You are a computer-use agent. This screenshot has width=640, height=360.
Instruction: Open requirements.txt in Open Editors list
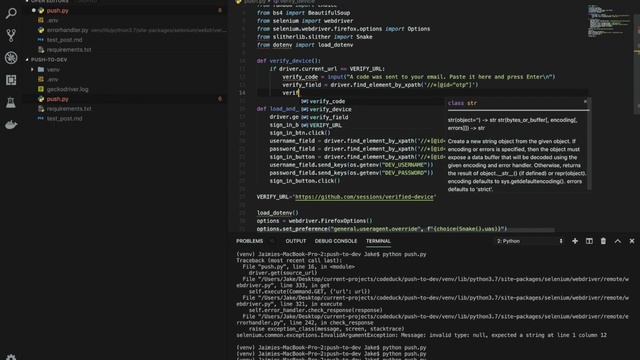69,50
